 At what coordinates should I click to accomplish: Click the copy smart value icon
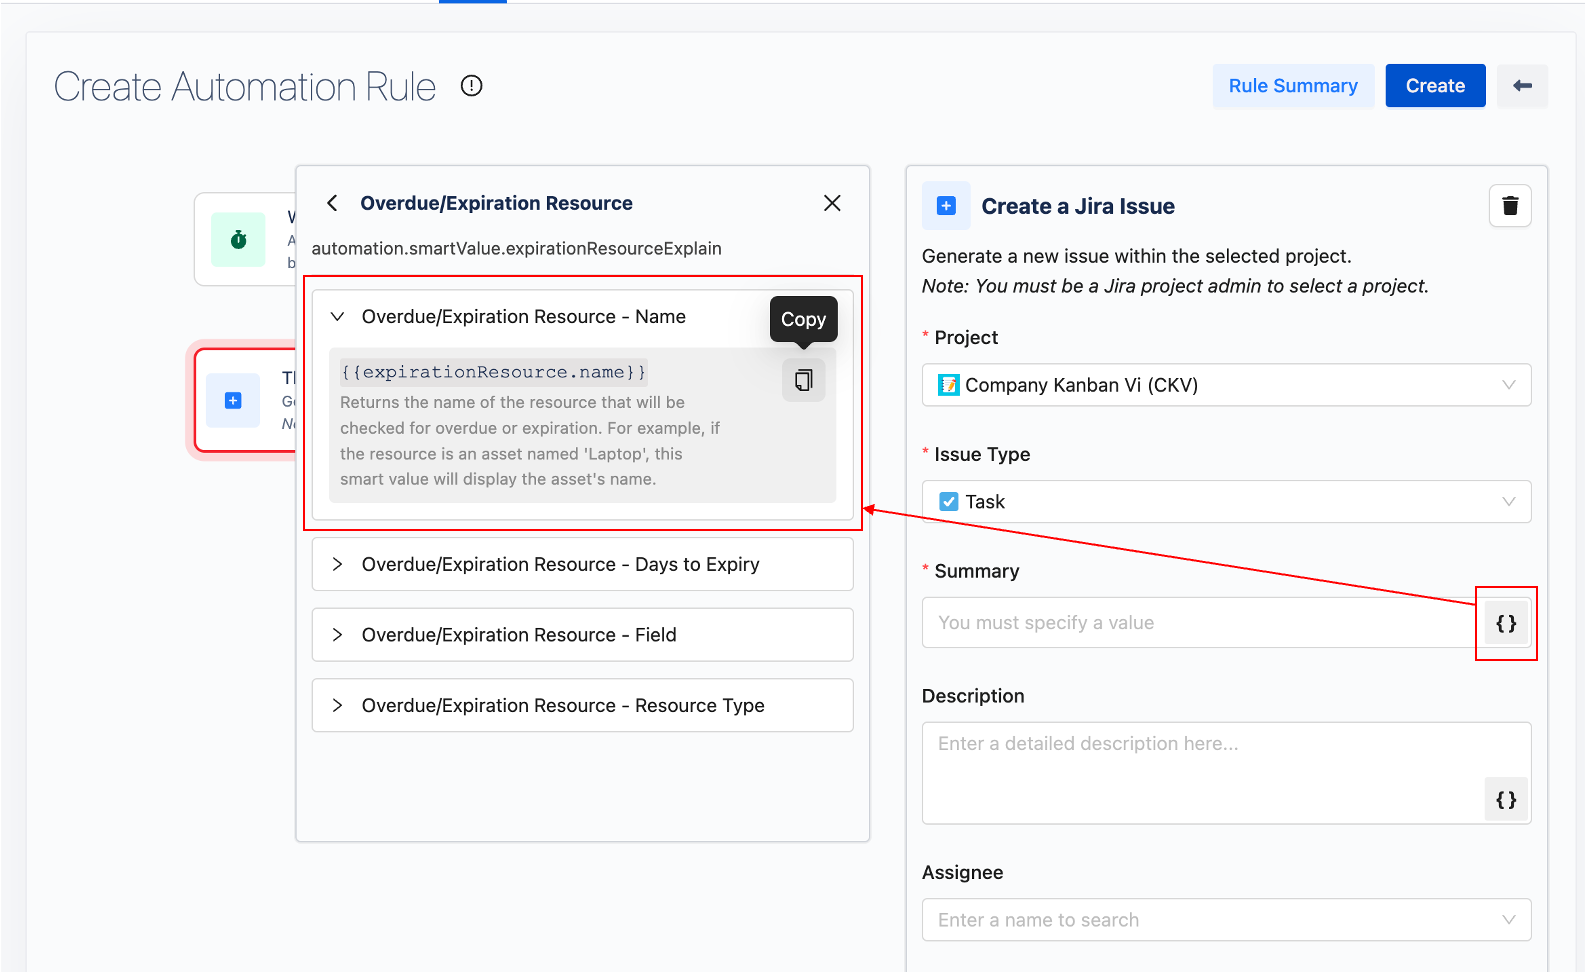coord(803,380)
